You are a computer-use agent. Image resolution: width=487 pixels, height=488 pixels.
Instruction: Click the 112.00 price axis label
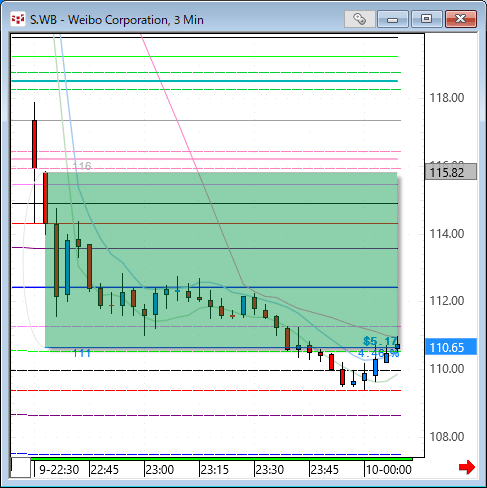tap(447, 301)
